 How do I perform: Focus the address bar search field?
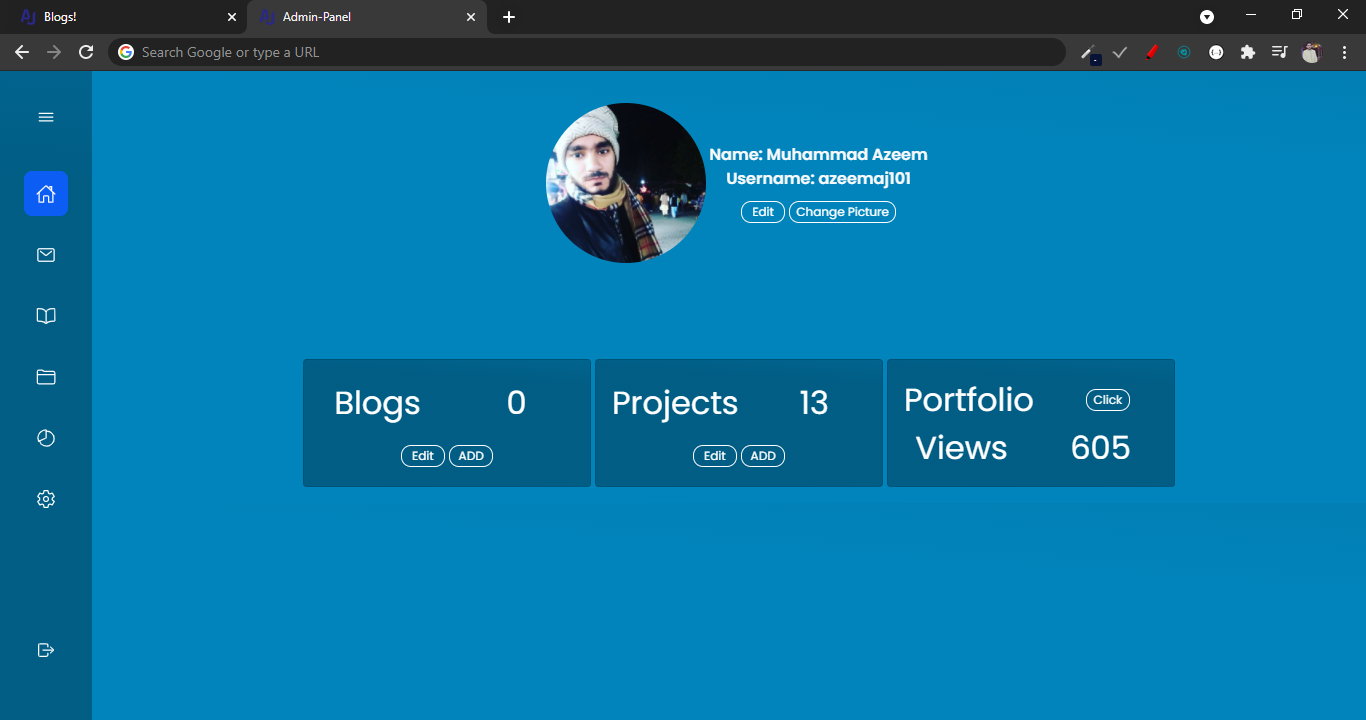click(587, 52)
